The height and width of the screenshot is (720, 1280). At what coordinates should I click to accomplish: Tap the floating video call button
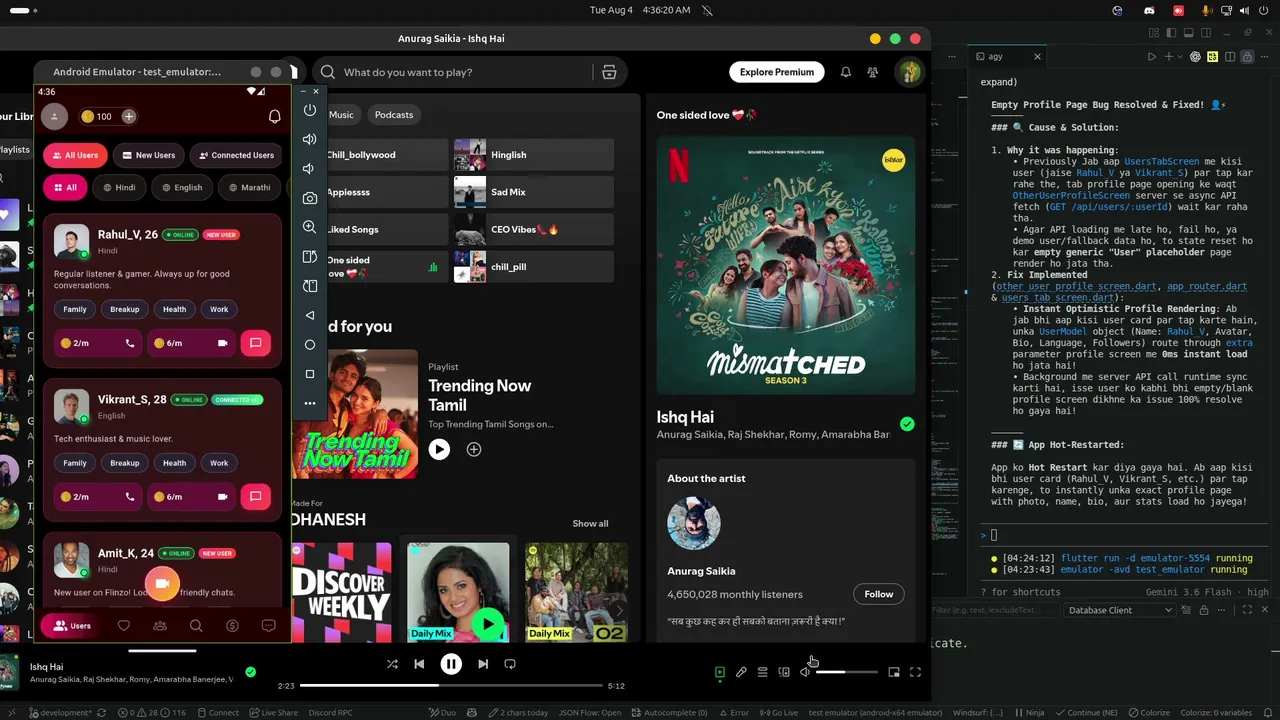click(162, 584)
